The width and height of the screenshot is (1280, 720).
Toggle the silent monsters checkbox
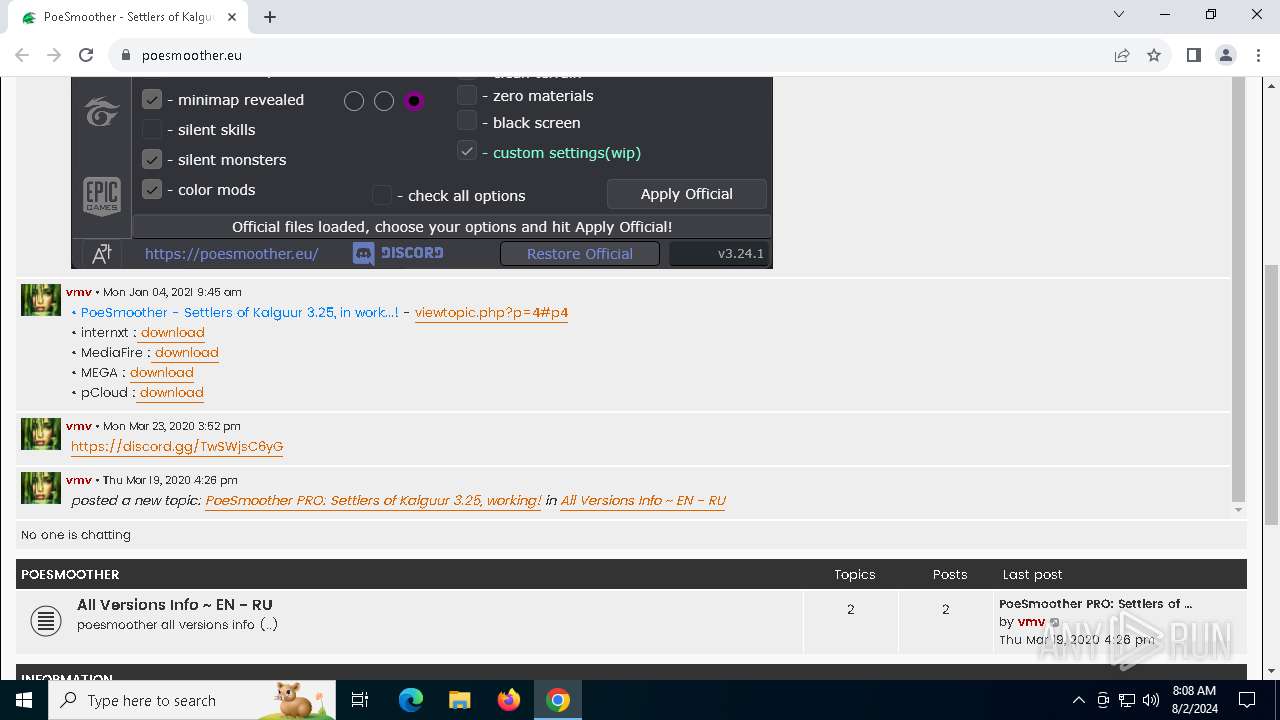coord(152,159)
